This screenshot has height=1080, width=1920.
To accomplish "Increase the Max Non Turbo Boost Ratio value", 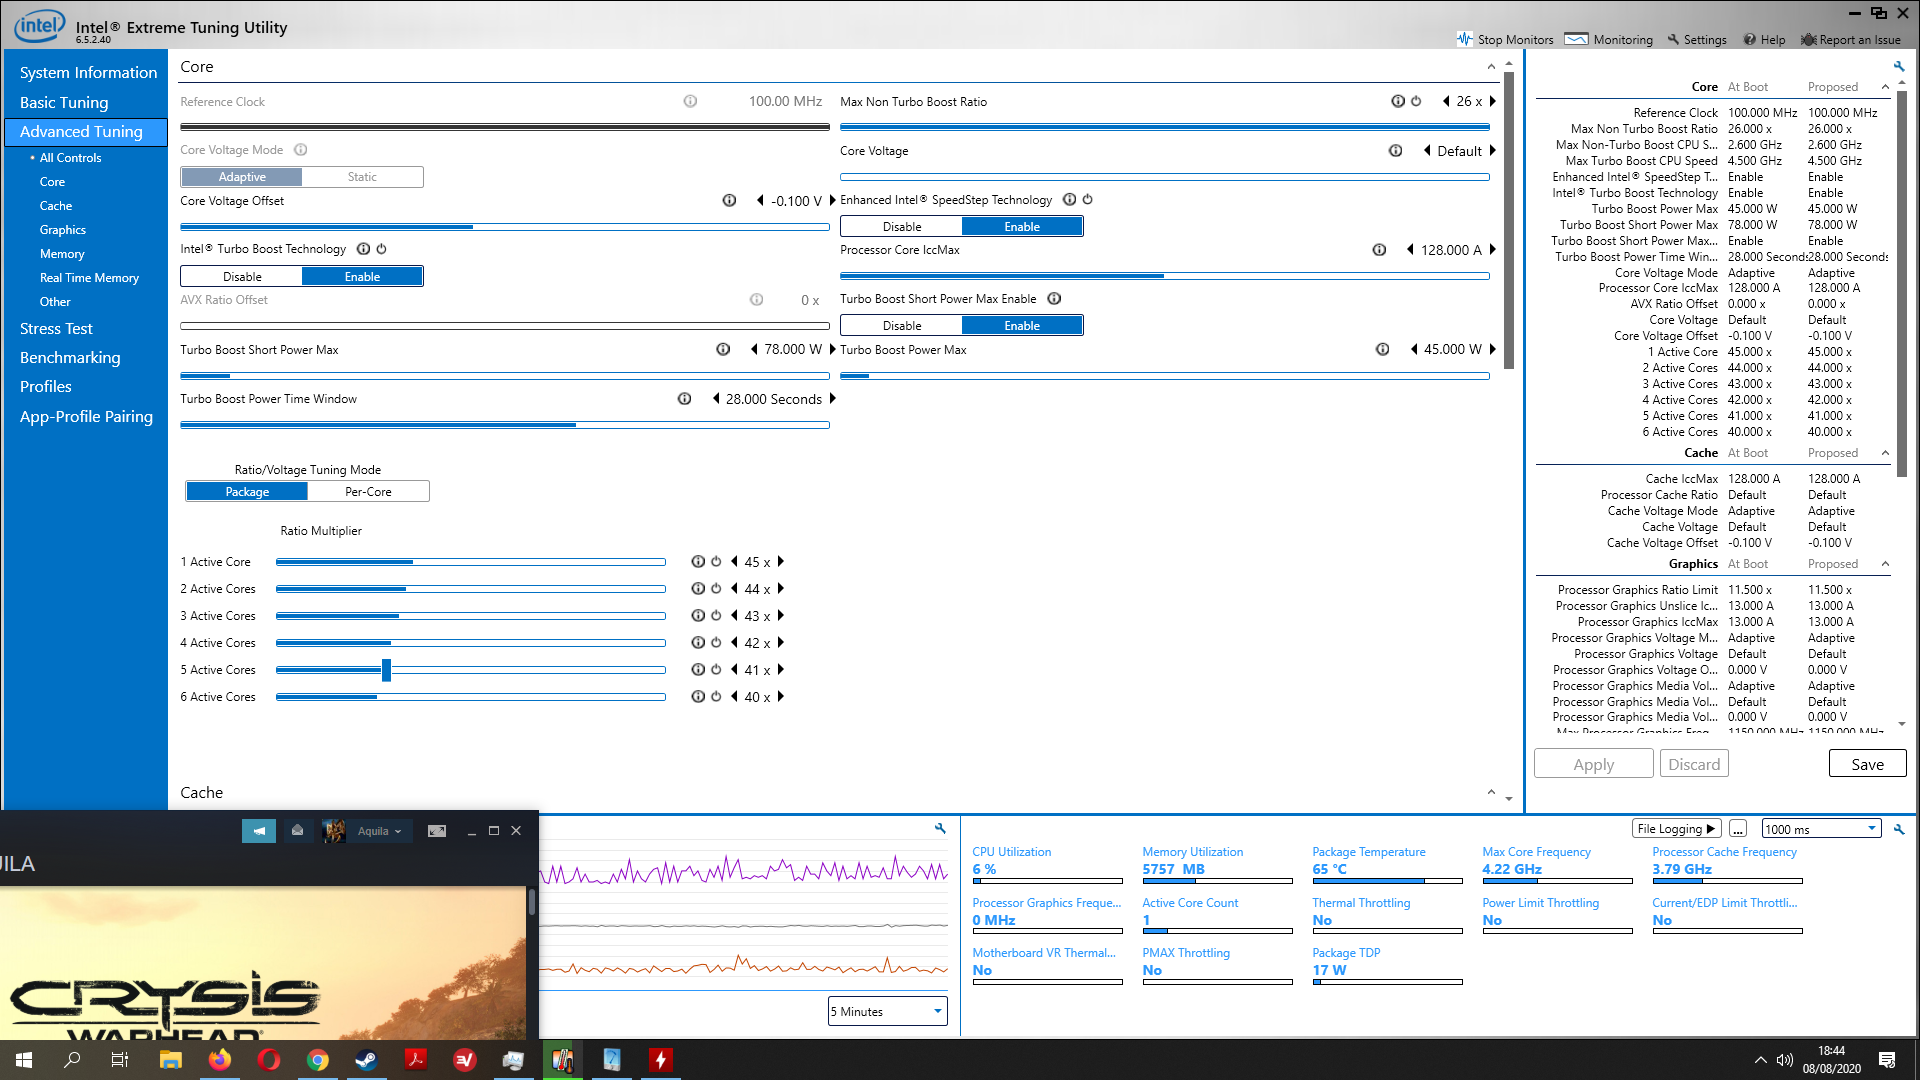I will (x=1492, y=101).
